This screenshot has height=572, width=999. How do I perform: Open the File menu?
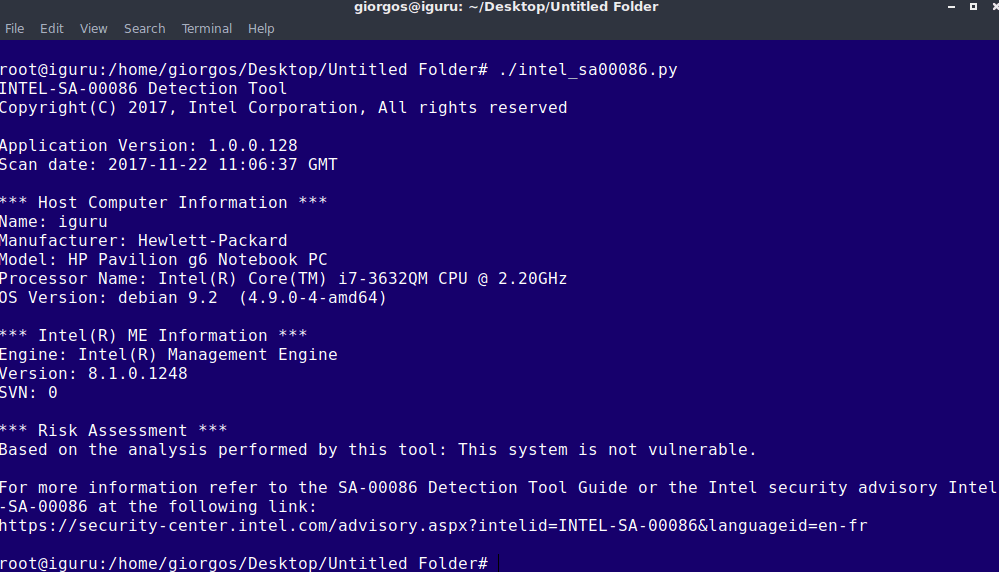click(14, 29)
